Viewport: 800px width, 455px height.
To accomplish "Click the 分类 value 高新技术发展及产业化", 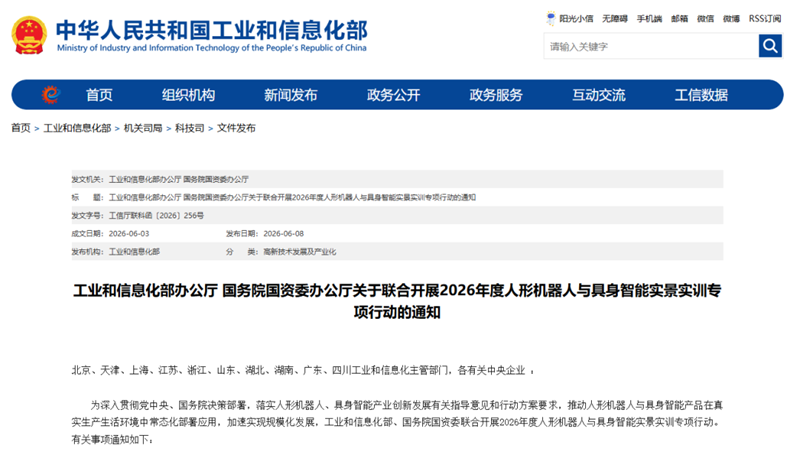I will pos(299,252).
